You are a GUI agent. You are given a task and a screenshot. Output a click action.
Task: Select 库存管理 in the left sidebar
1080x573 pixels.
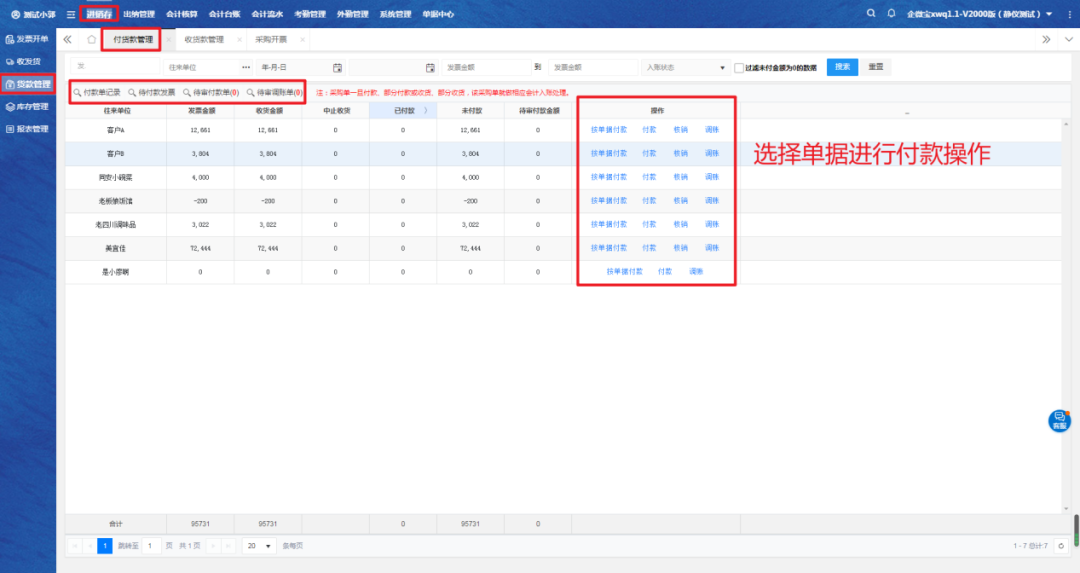point(28,106)
